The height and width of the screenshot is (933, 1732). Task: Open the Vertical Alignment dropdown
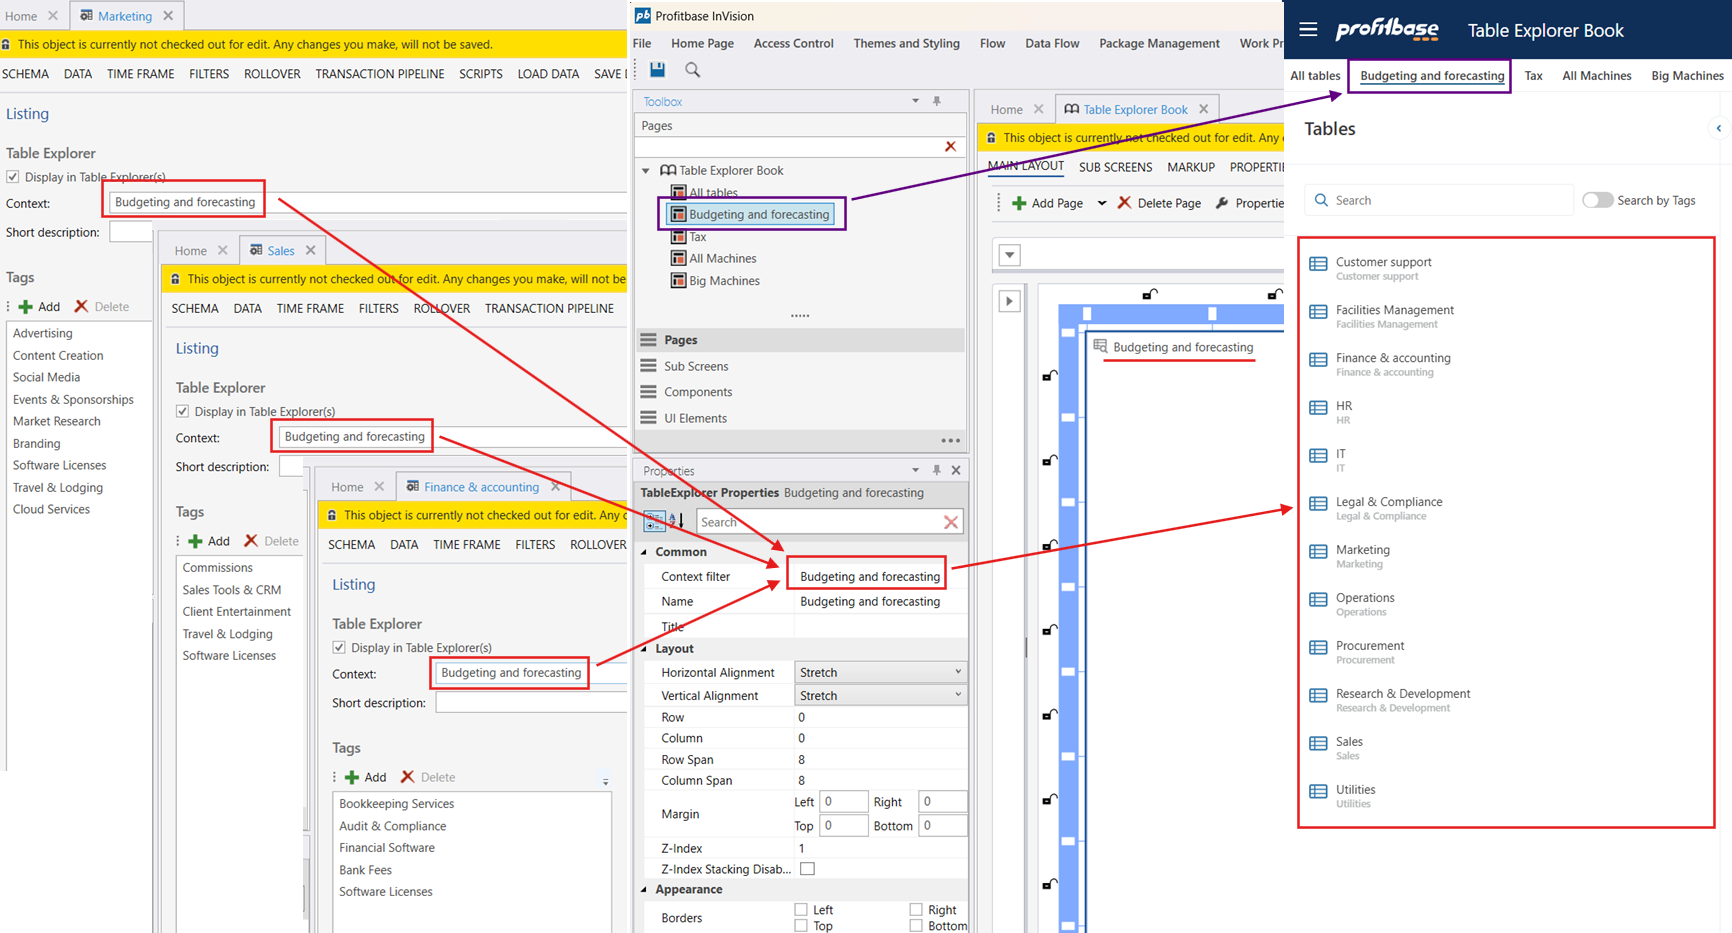click(x=880, y=696)
